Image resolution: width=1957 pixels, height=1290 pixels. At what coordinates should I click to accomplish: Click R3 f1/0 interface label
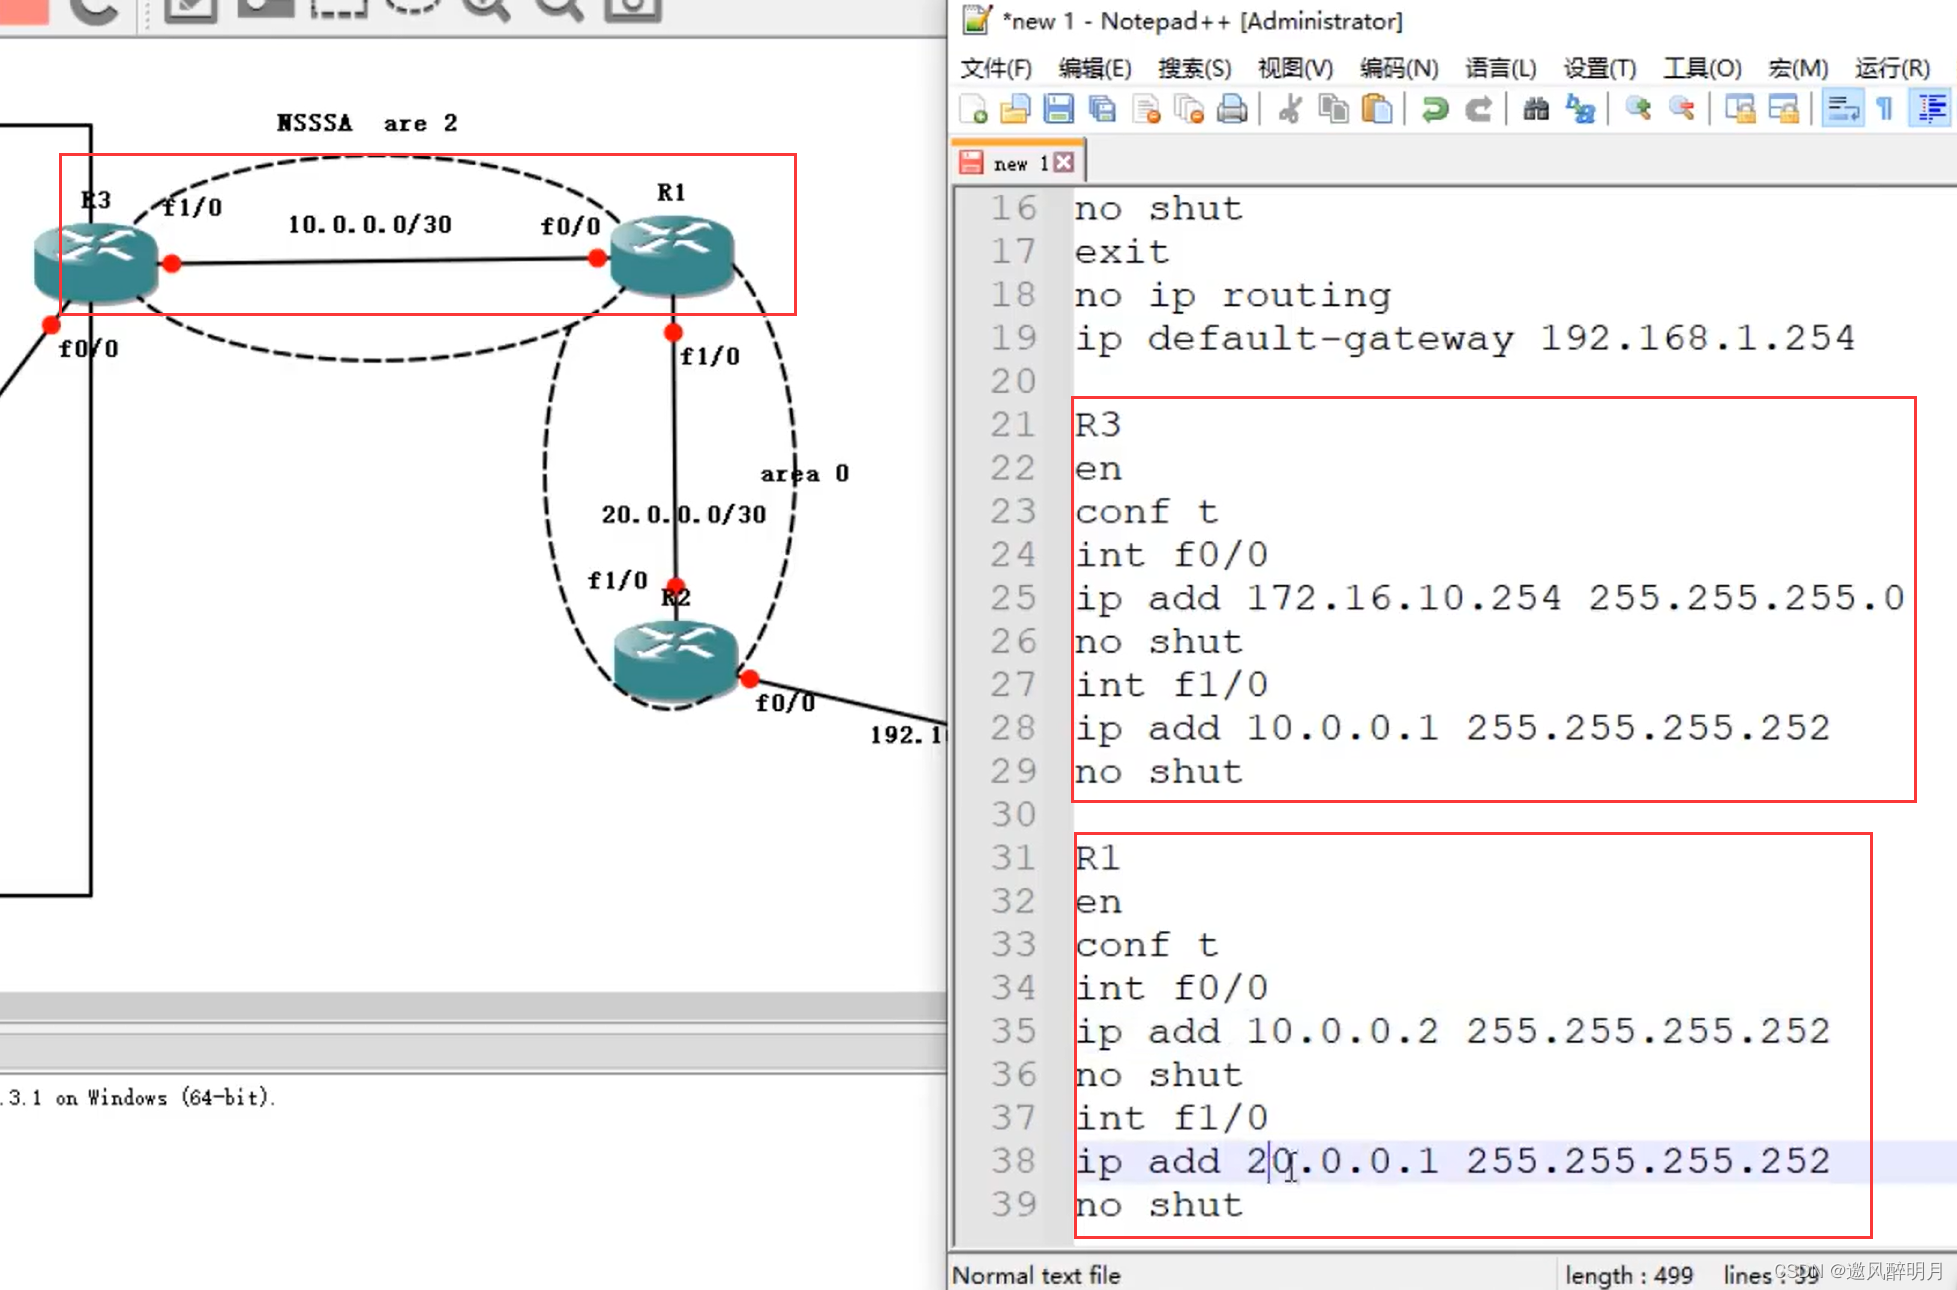coord(192,207)
